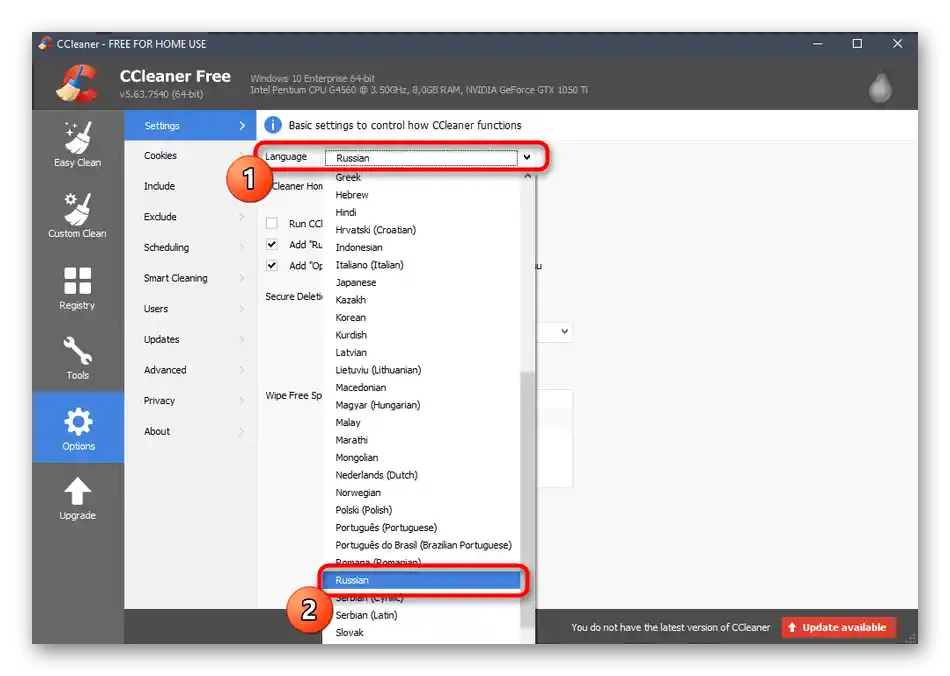The height and width of the screenshot is (676, 950).
Task: Choose Slovak from the language list
Action: (421, 633)
